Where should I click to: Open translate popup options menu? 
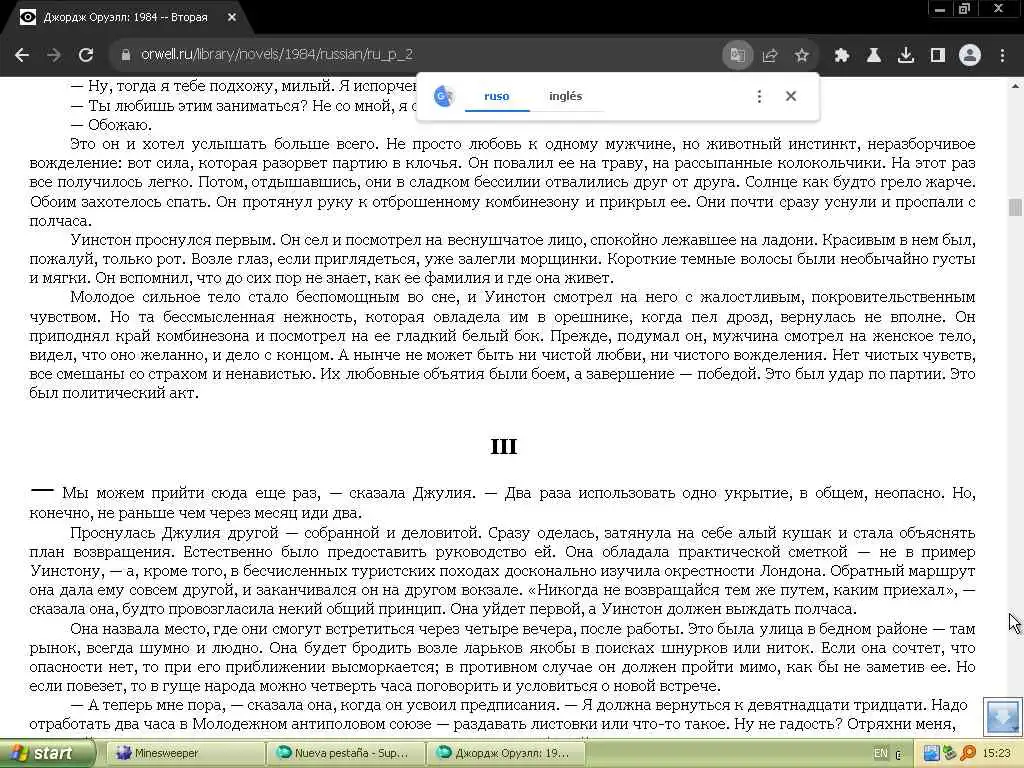click(x=759, y=97)
